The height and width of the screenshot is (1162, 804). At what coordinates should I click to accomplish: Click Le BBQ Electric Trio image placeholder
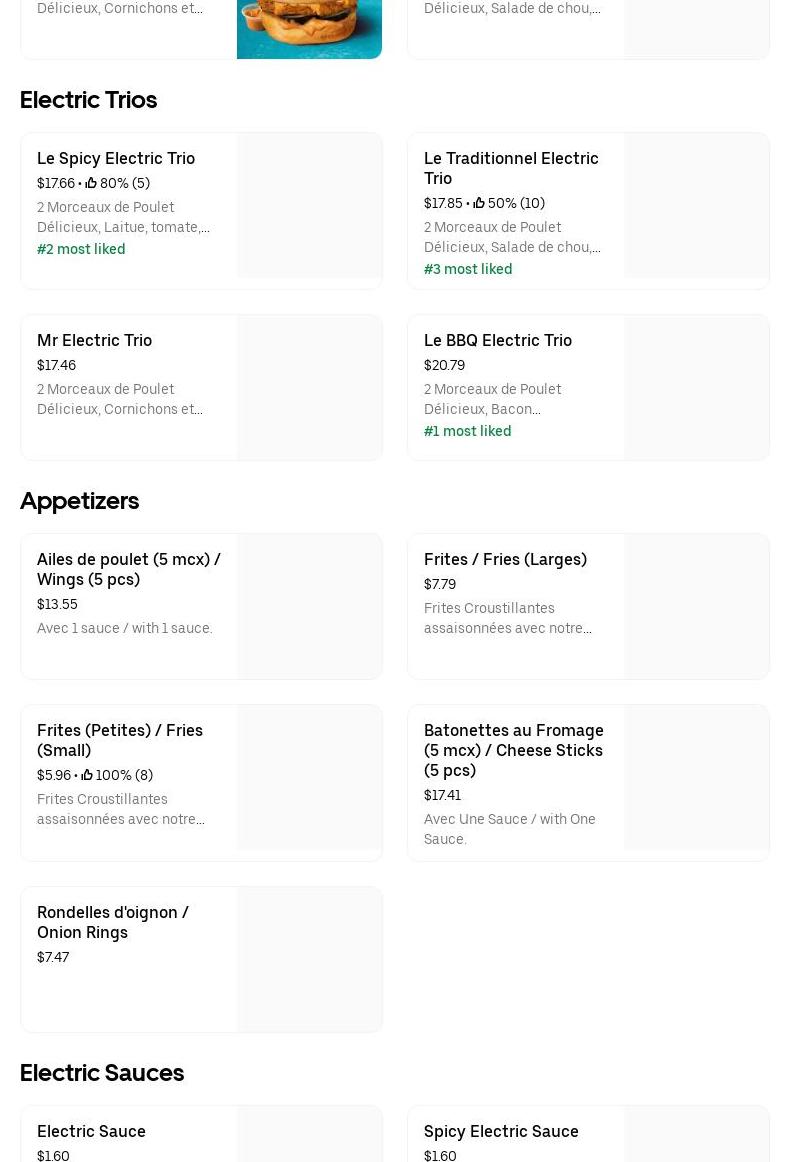coord(696,388)
